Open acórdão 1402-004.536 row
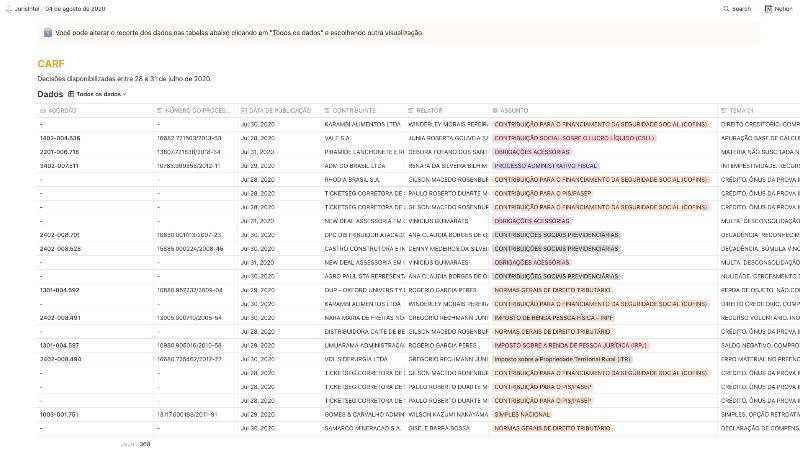 pyautogui.click(x=60, y=138)
